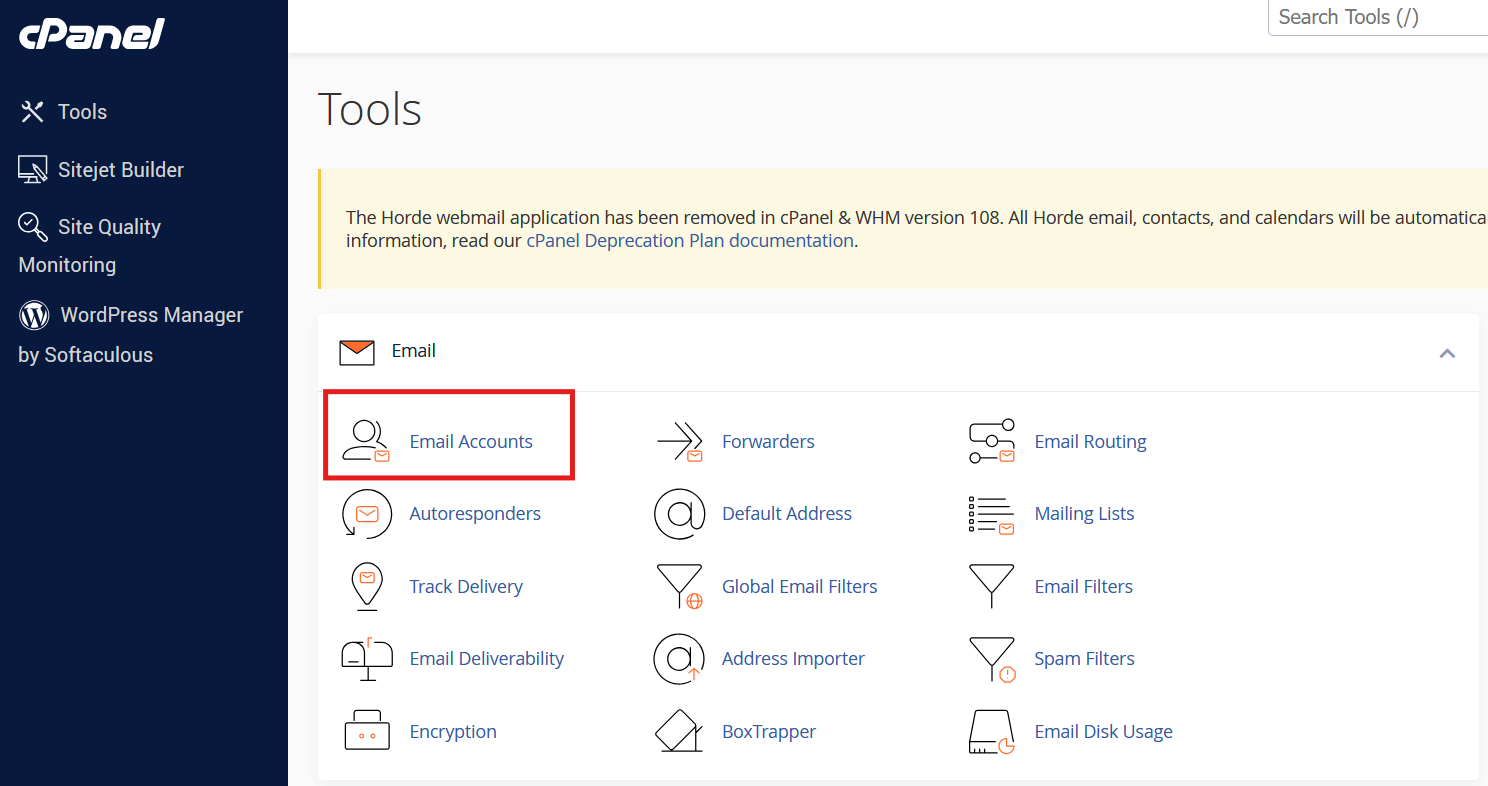Click the Encryption icon
This screenshot has height=786, width=1488.
tap(366, 731)
